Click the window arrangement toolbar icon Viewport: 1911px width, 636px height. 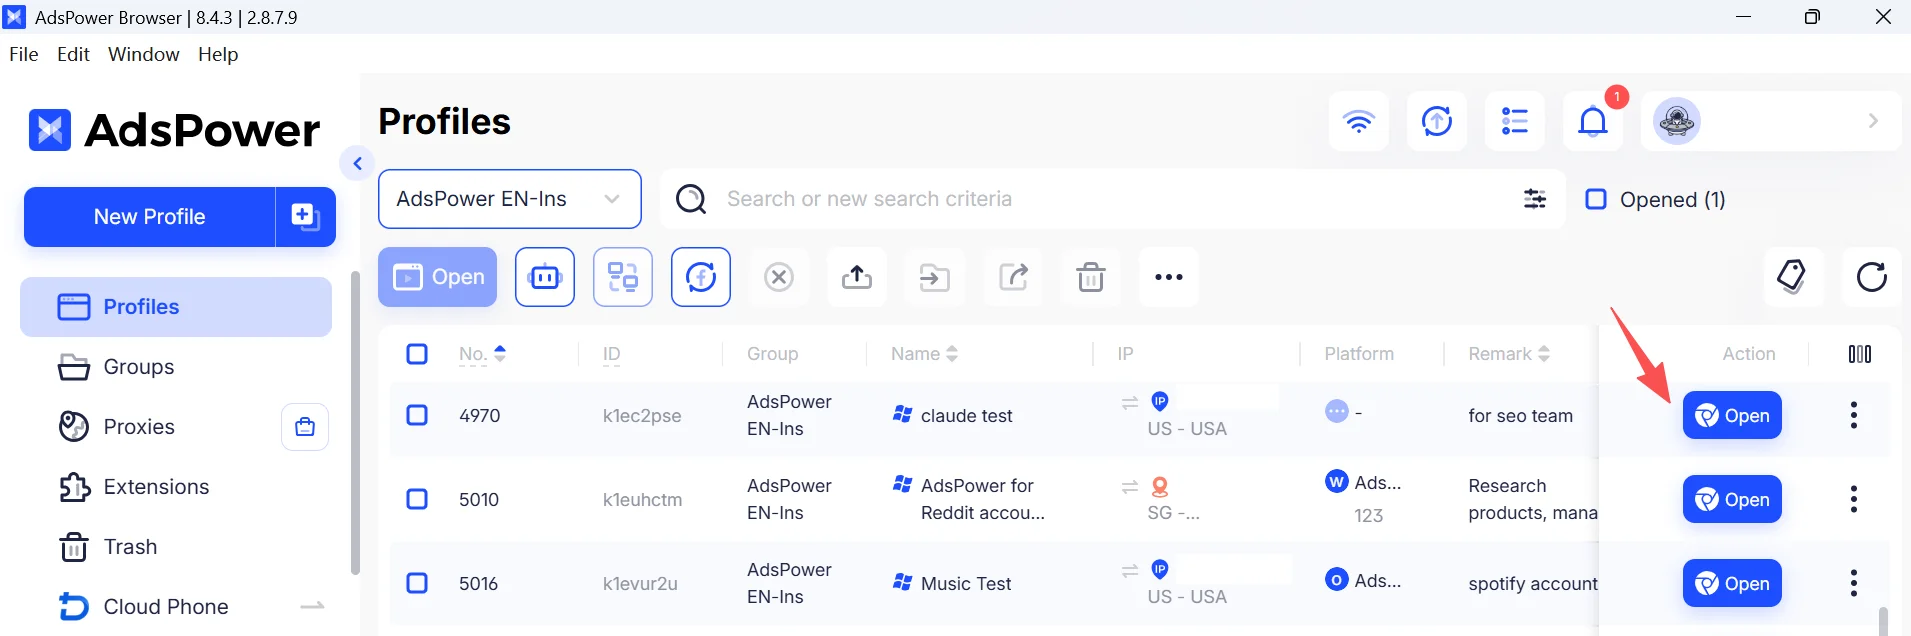623,277
